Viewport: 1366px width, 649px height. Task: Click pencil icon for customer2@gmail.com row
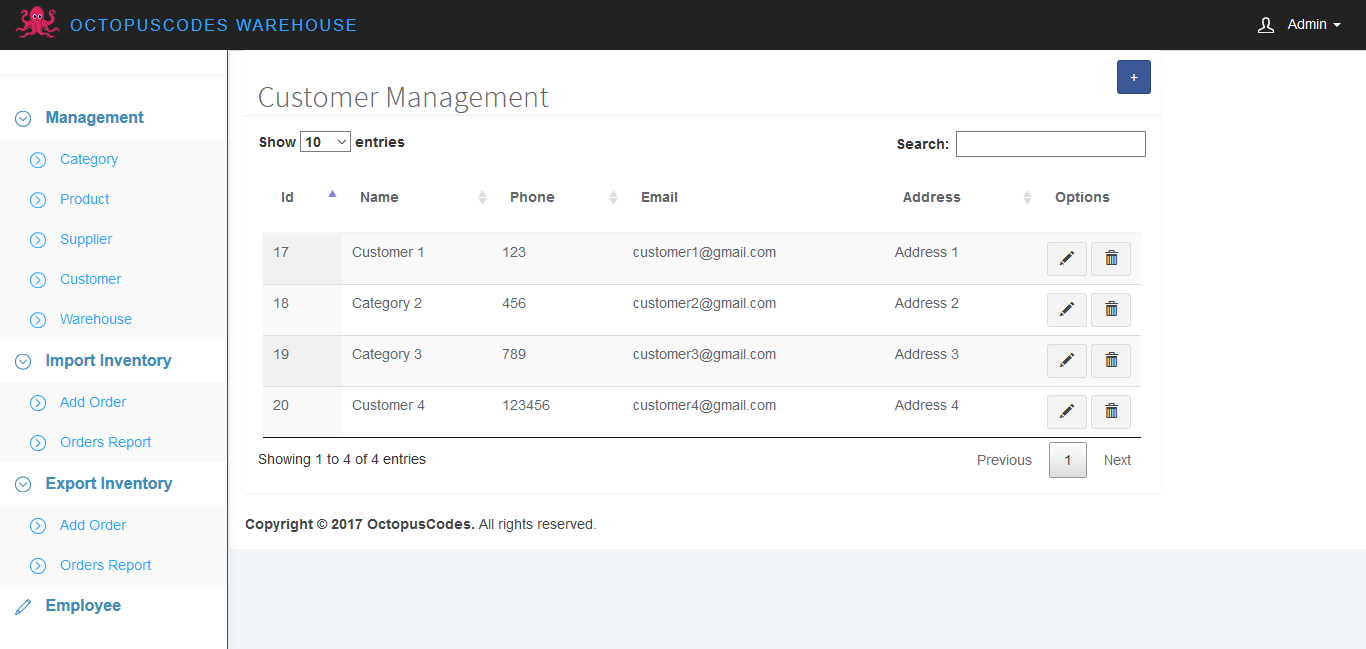coord(1067,310)
